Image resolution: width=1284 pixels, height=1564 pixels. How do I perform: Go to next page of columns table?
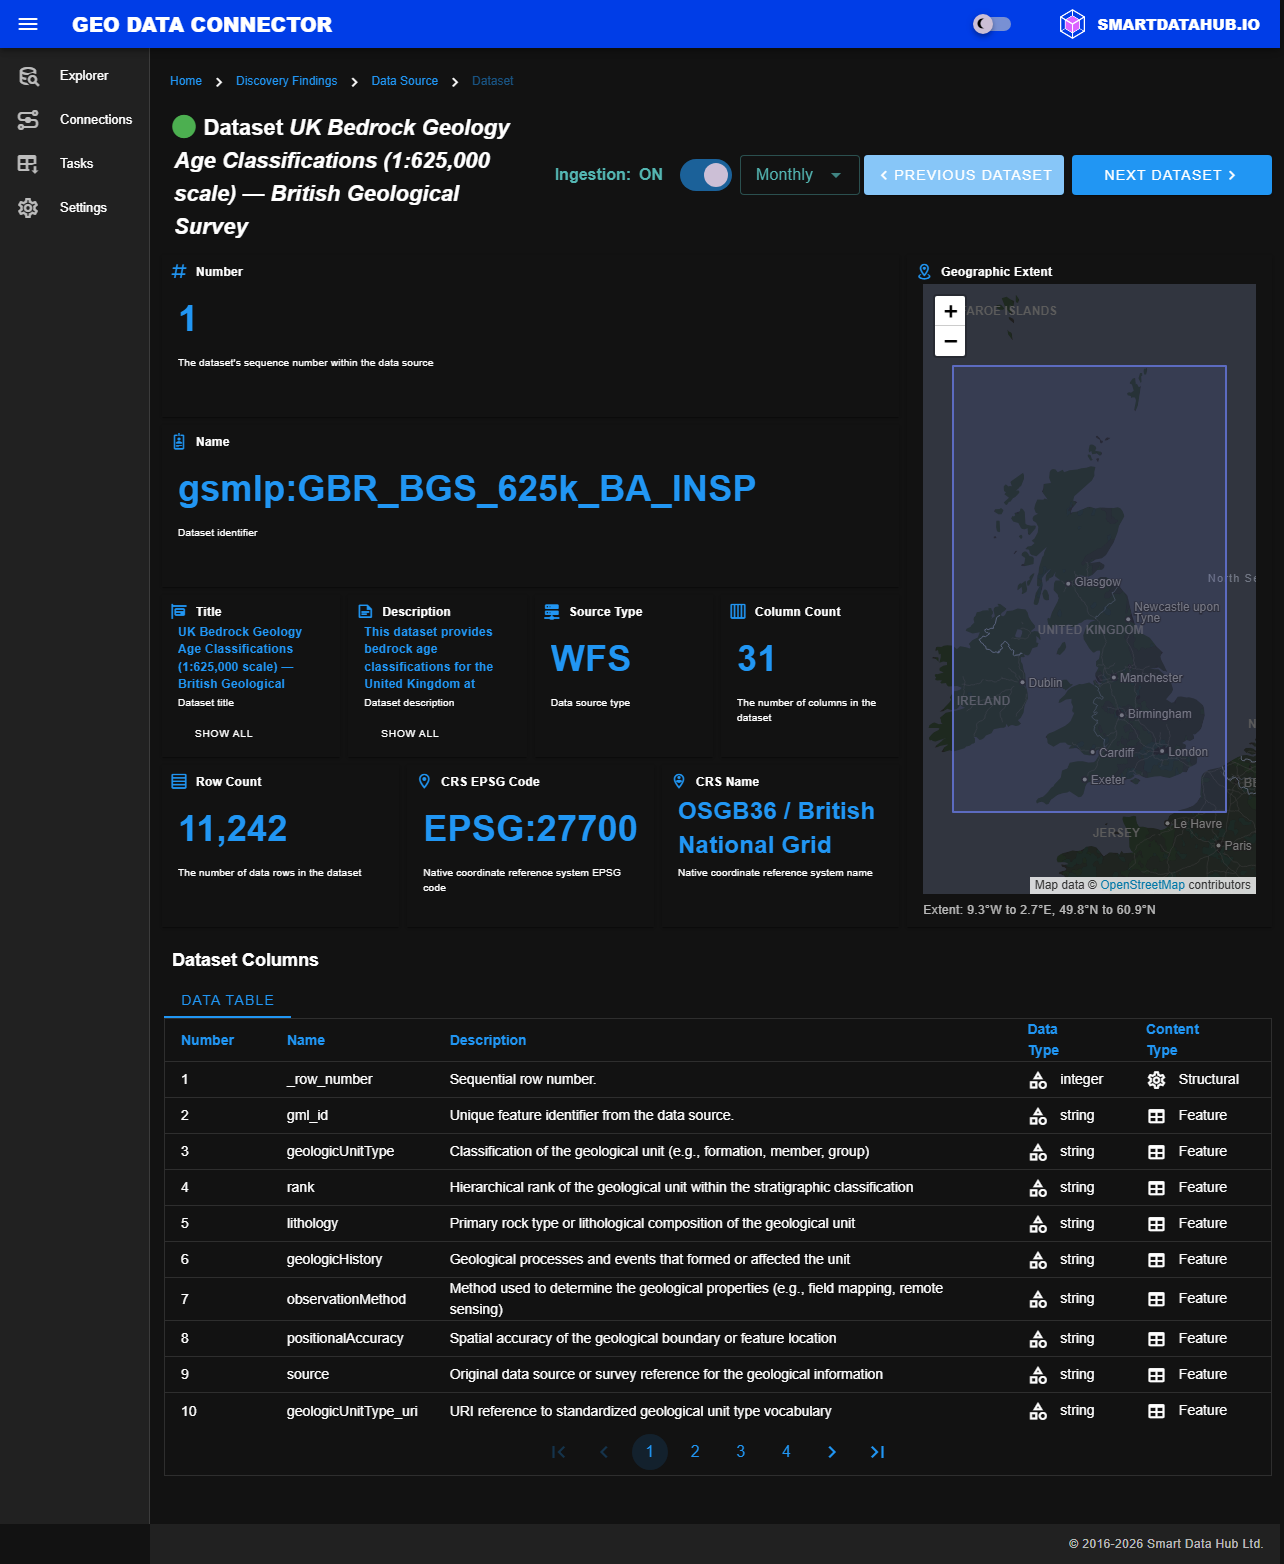832,1452
